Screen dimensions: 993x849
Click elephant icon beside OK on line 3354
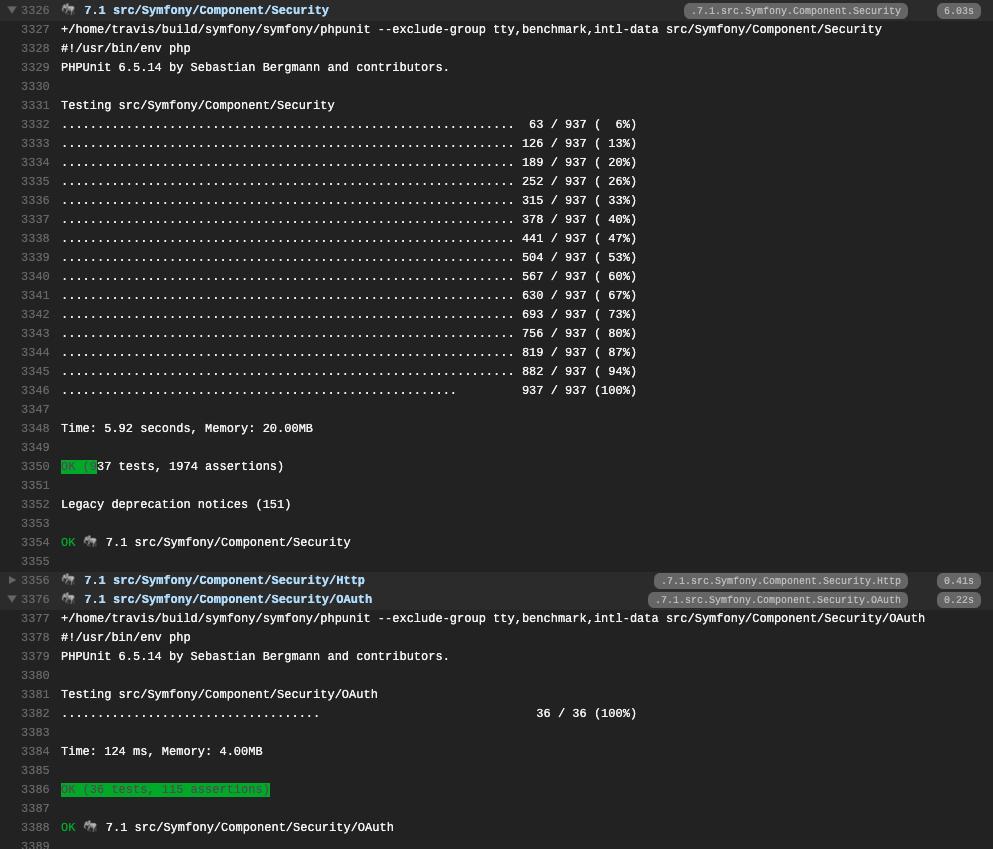point(90,541)
